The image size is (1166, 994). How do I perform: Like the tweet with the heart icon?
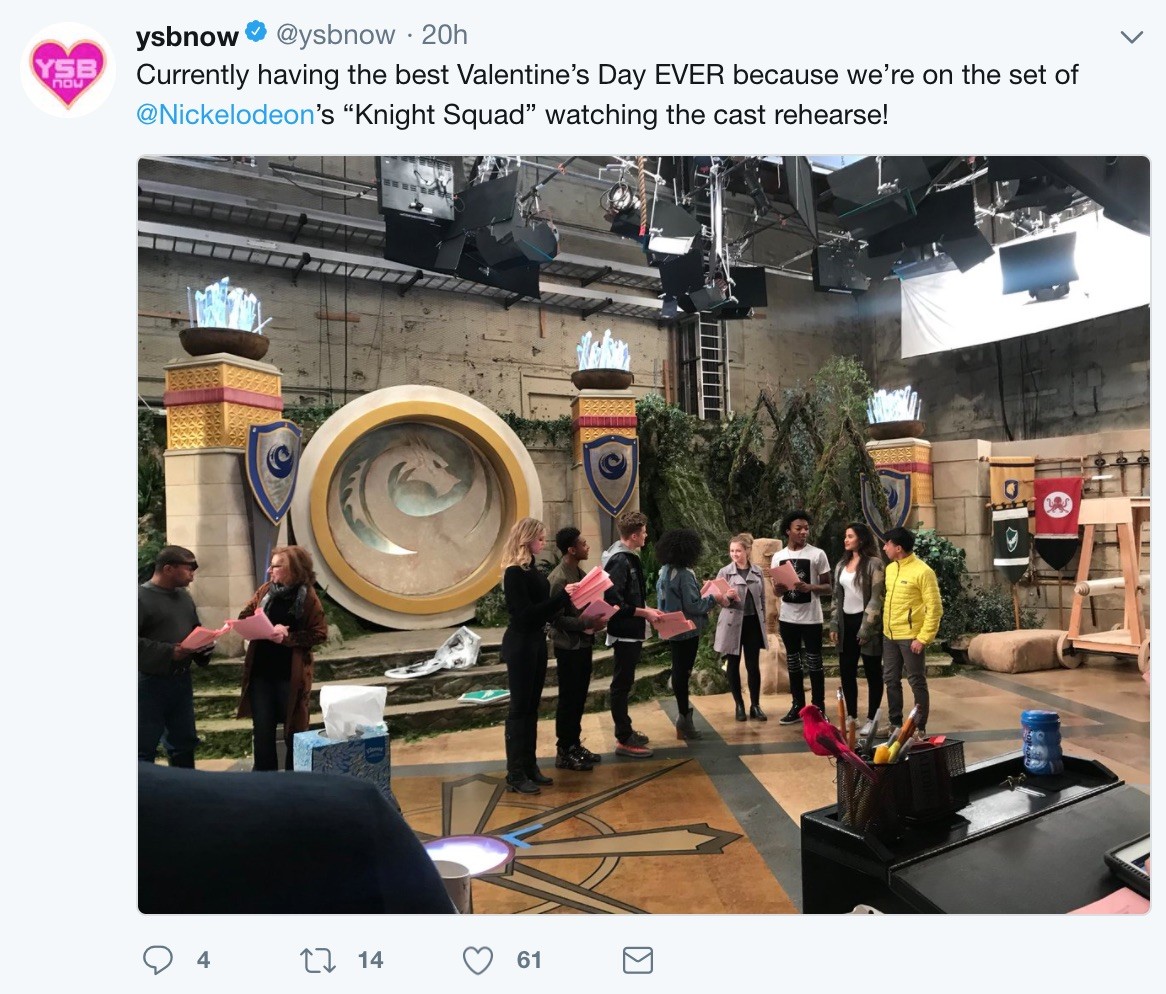pos(477,961)
